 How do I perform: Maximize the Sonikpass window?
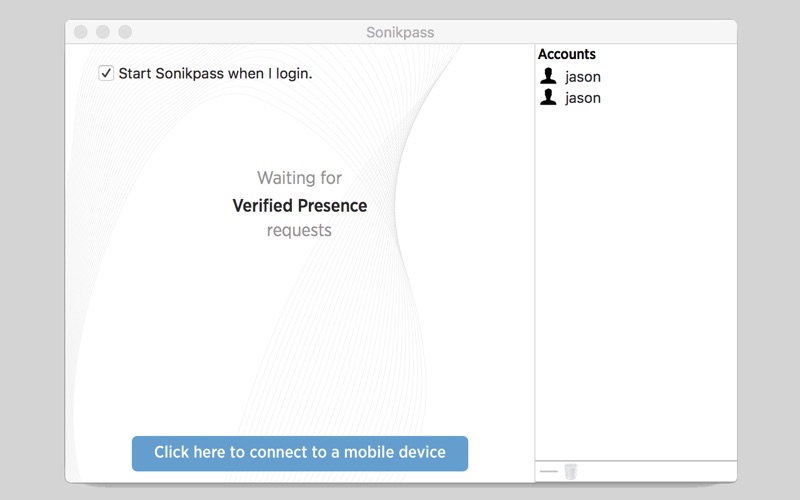pos(125,32)
